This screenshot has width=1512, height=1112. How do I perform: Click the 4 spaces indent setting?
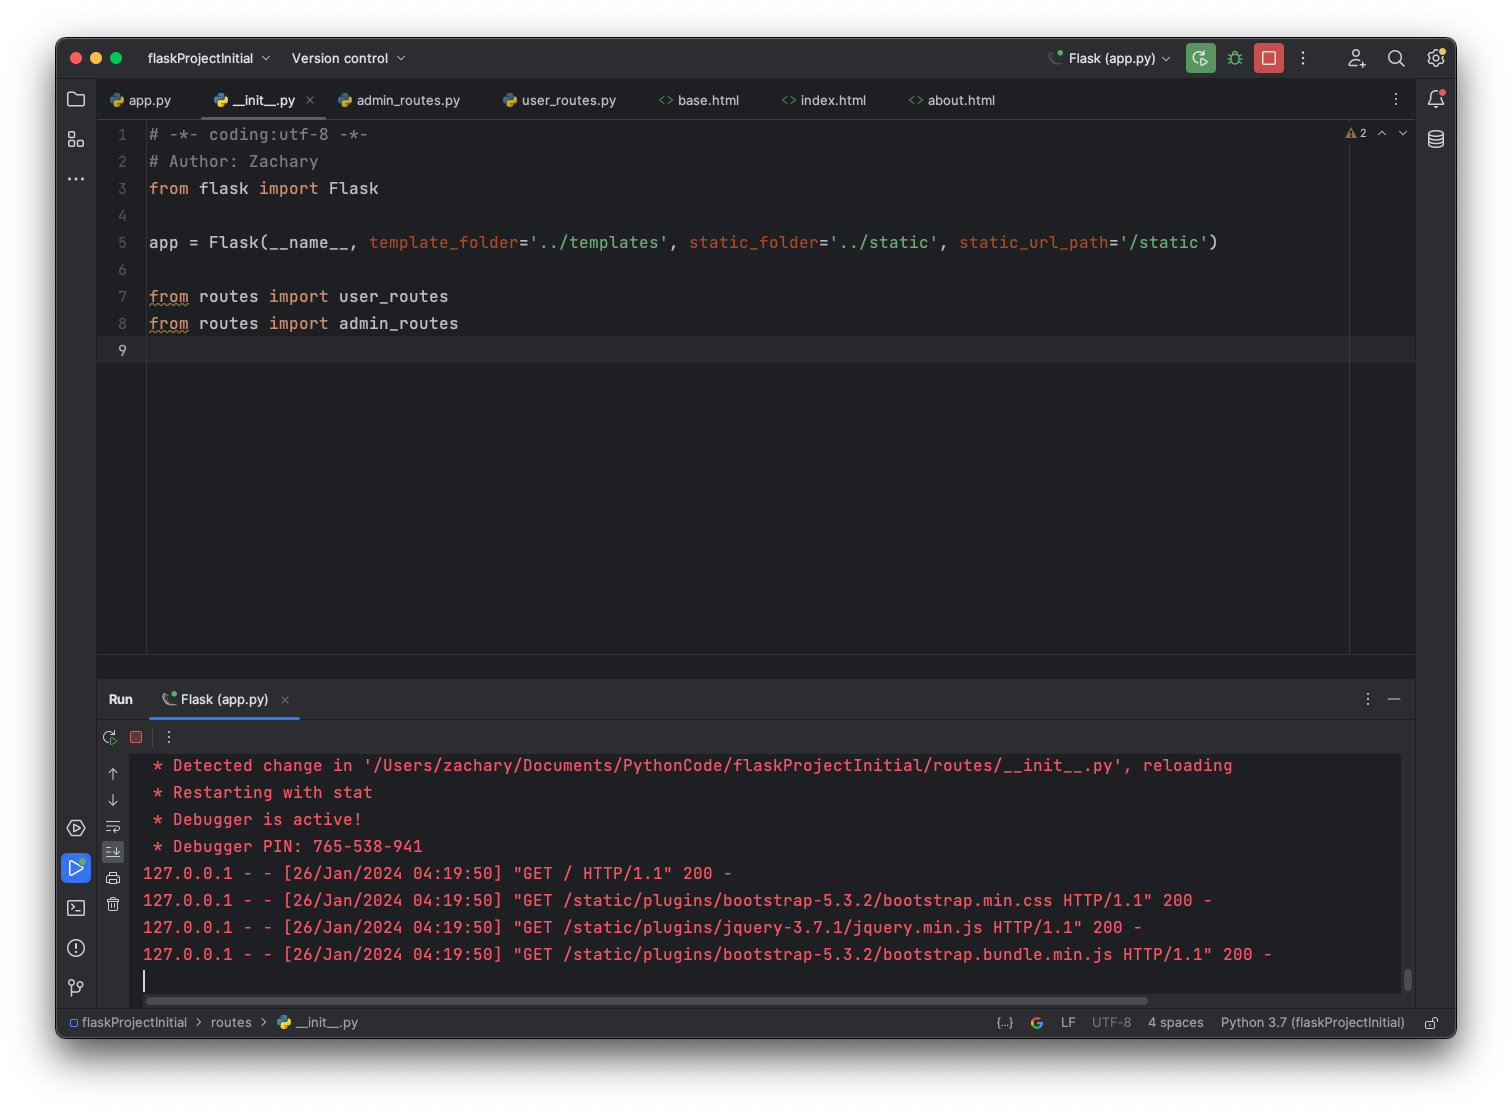click(x=1175, y=1023)
